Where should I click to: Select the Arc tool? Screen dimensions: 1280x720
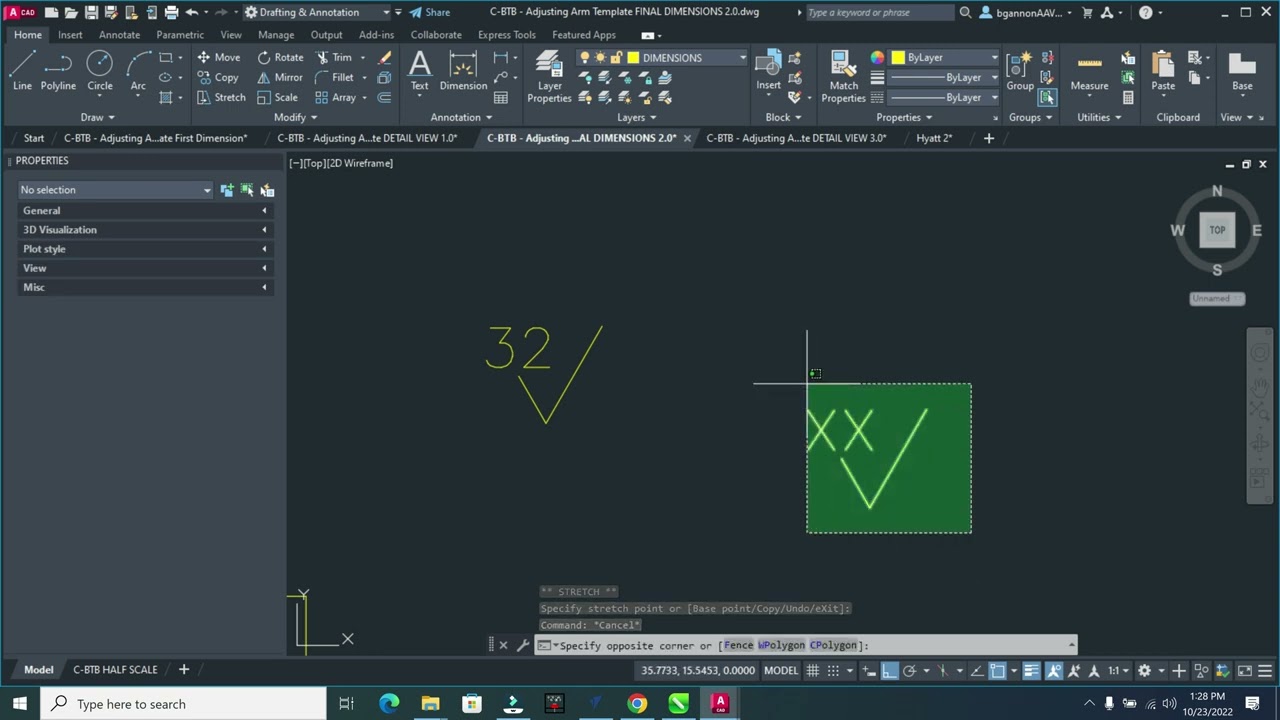coord(138,72)
